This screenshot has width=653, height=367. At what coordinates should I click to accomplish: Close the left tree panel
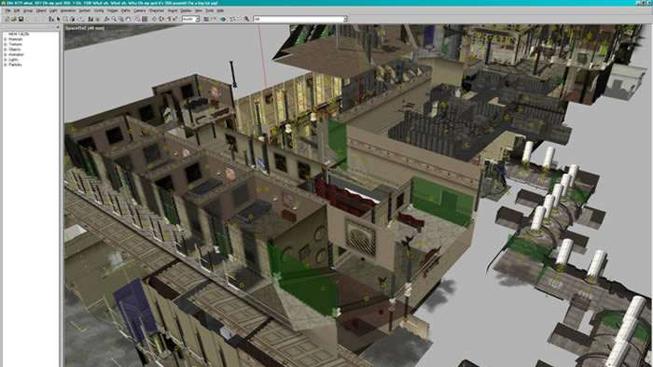click(57, 27)
